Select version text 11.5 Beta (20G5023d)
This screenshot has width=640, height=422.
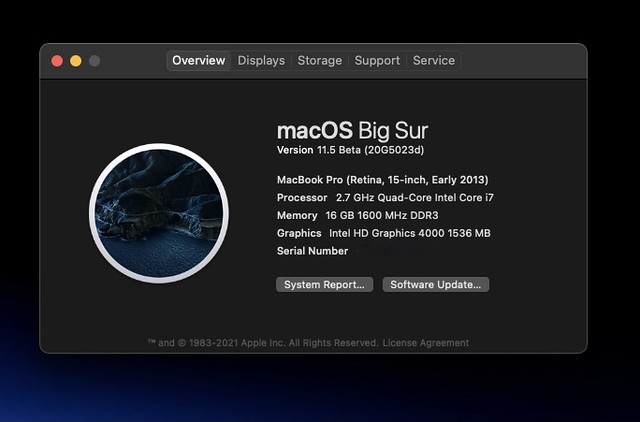pos(371,150)
